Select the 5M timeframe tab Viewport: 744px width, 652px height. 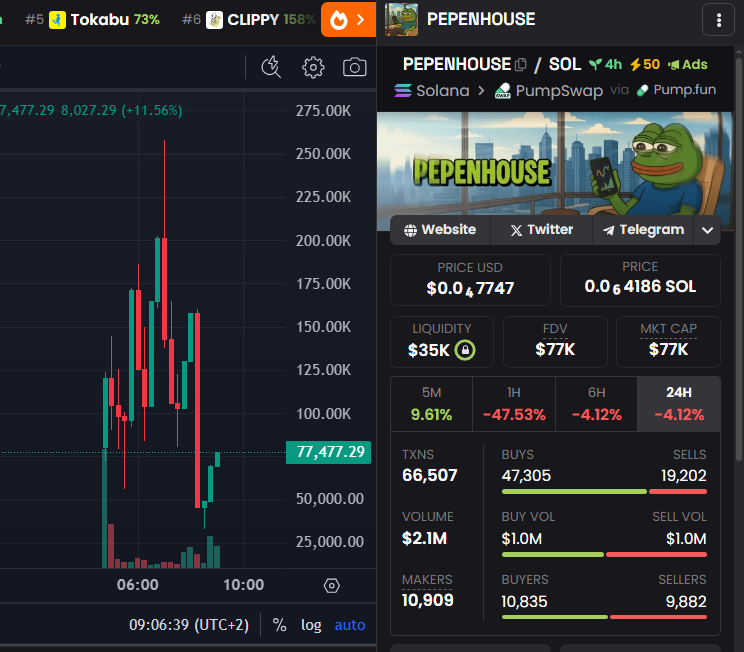[x=431, y=404]
